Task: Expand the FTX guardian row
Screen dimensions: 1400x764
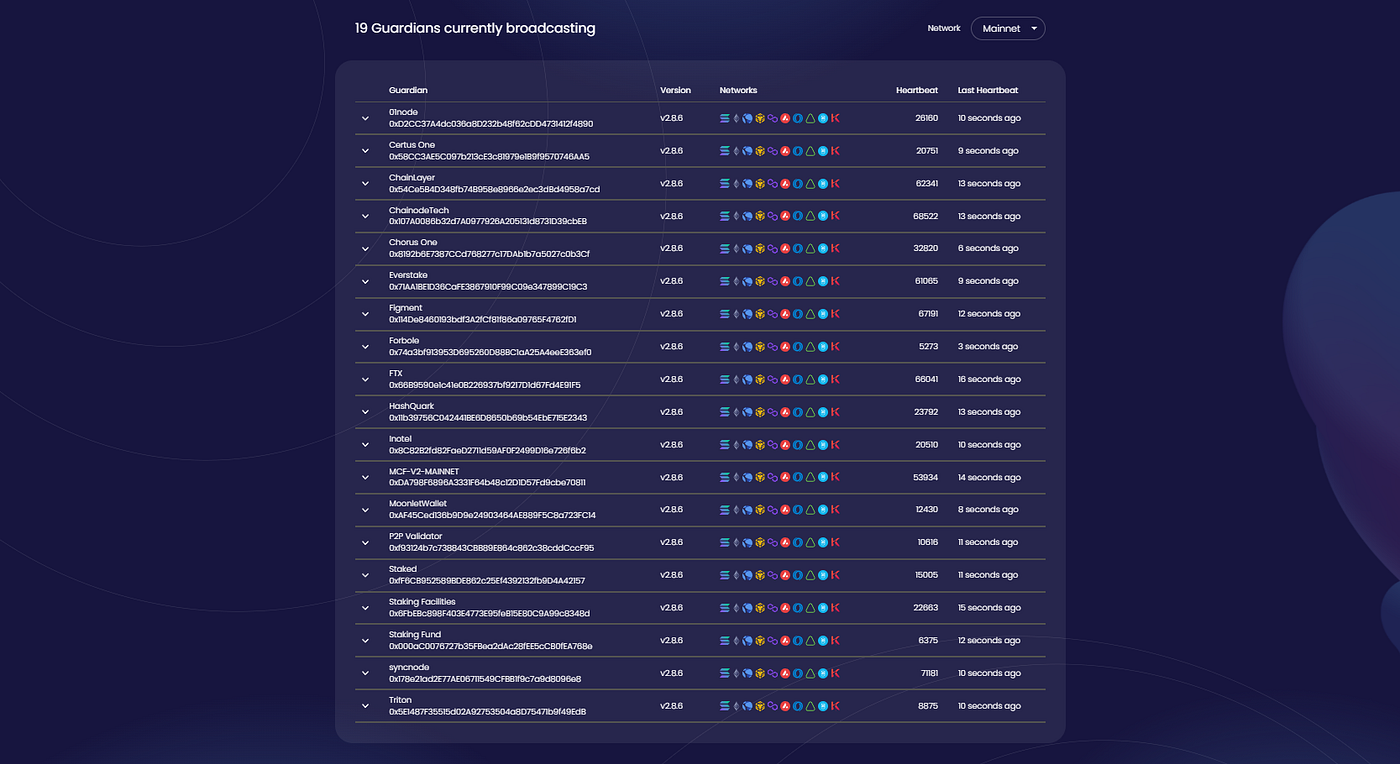Action: pyautogui.click(x=366, y=380)
